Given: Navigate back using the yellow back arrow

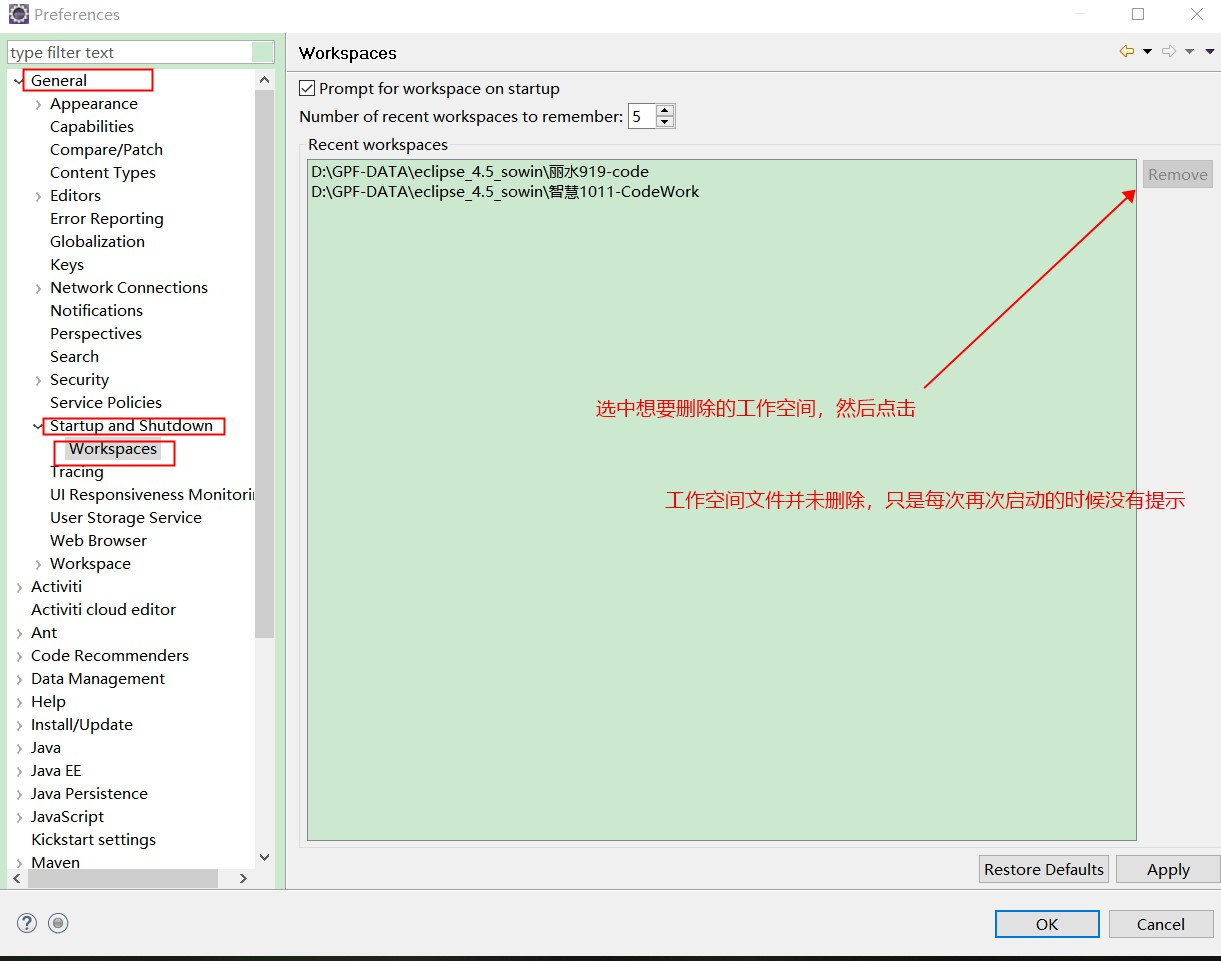Looking at the screenshot, I should 1127,51.
